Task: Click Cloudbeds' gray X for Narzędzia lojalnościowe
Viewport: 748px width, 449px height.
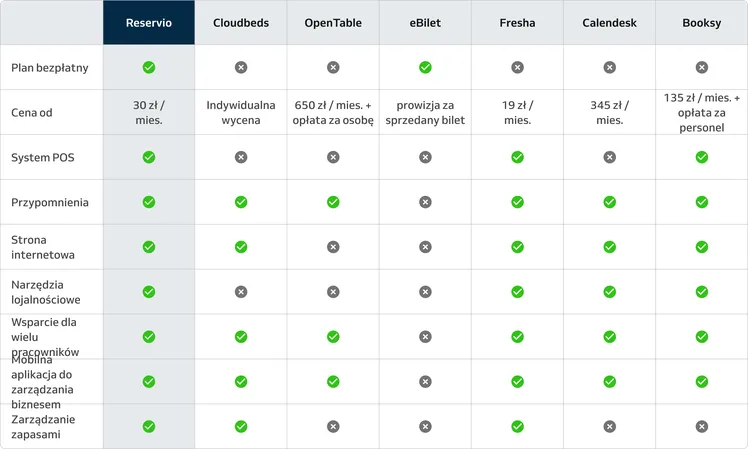Action: coord(241,292)
